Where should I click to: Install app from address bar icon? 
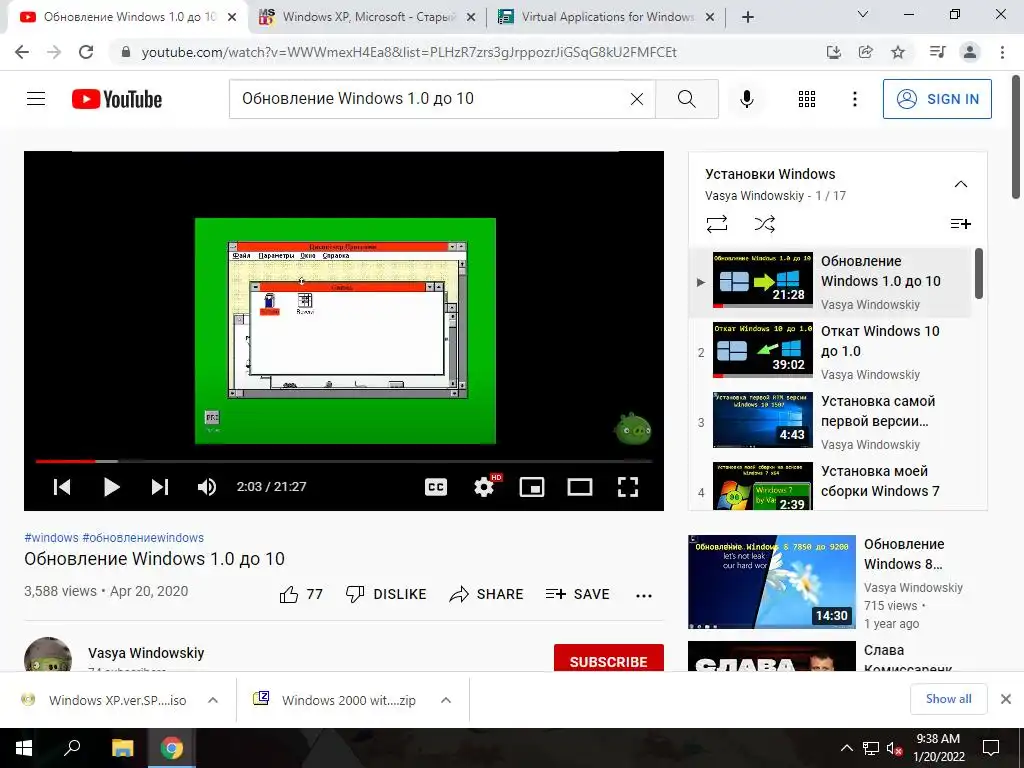click(x=833, y=52)
